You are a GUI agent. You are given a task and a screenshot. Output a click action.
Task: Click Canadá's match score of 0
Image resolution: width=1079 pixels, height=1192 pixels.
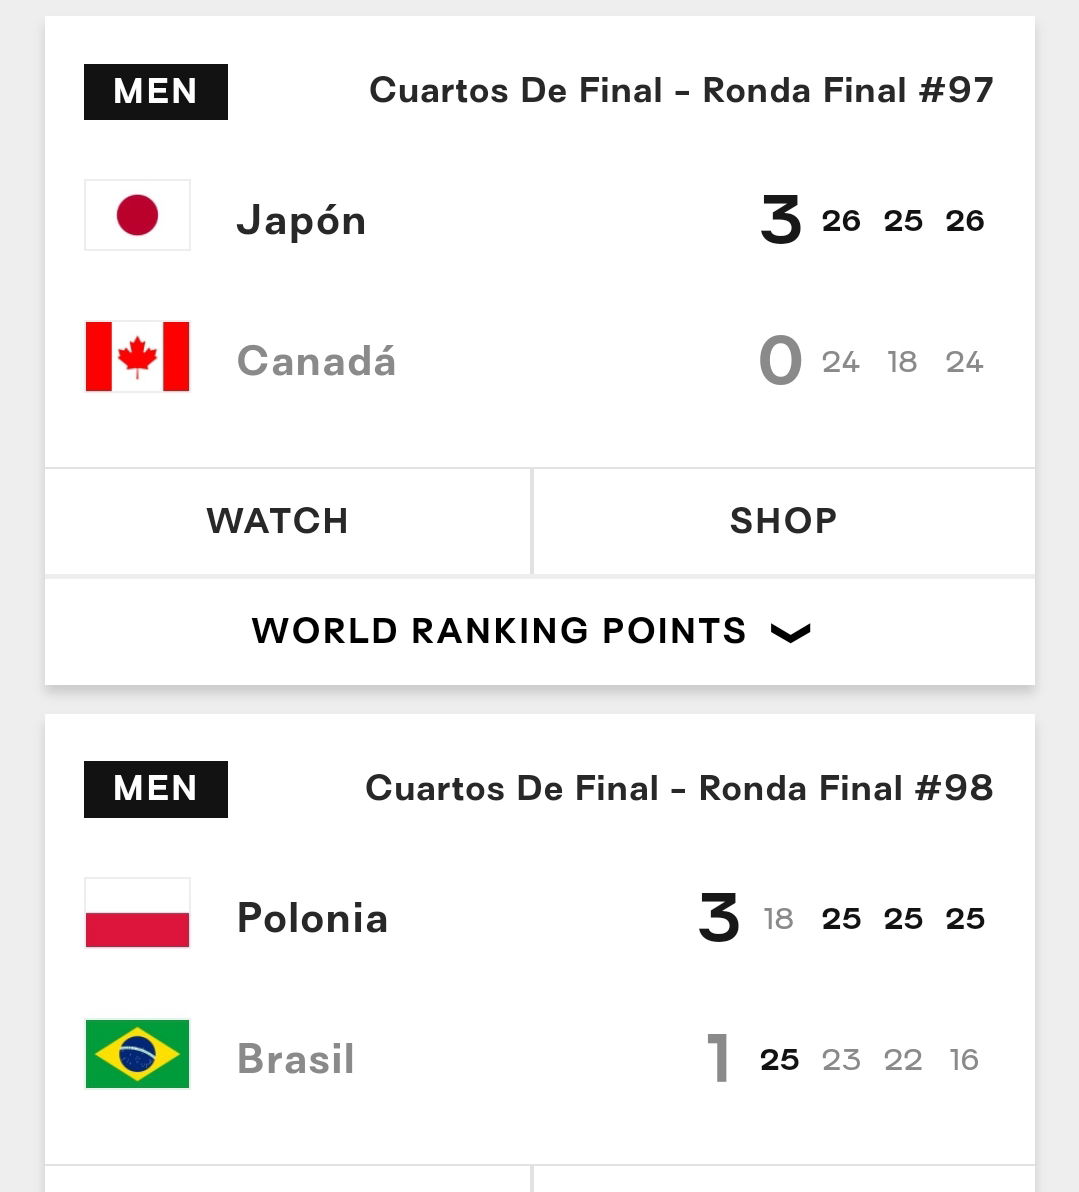(781, 360)
